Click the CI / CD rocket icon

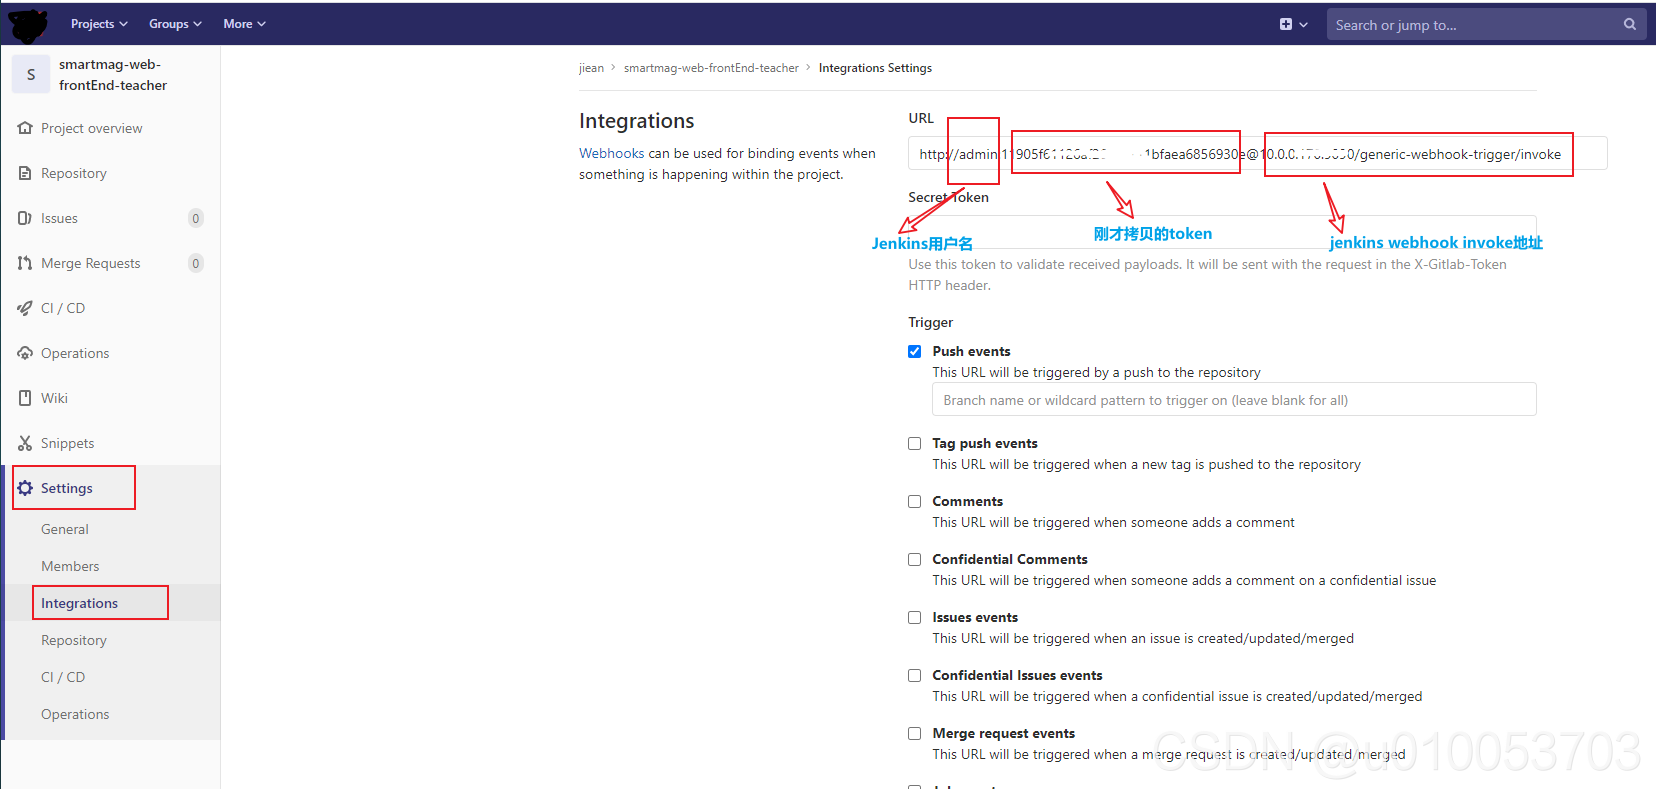pos(25,308)
